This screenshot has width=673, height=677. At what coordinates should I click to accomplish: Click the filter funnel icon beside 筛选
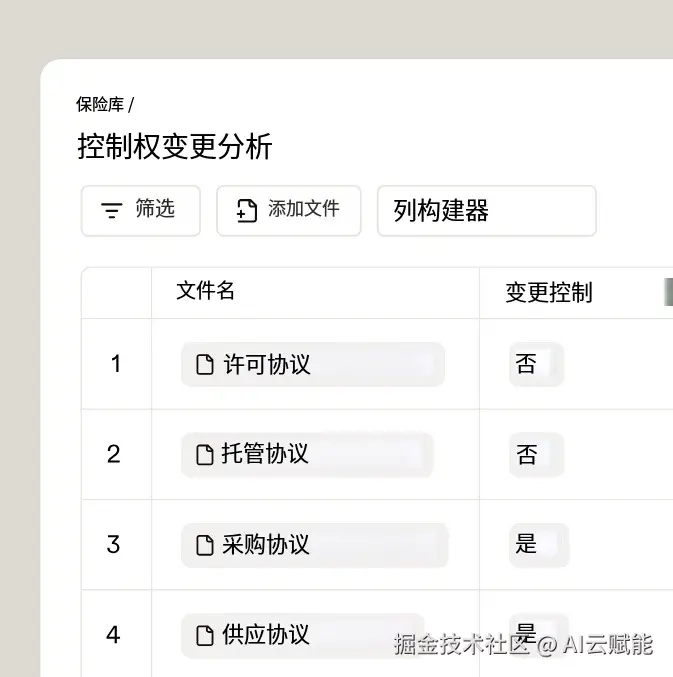(x=112, y=210)
